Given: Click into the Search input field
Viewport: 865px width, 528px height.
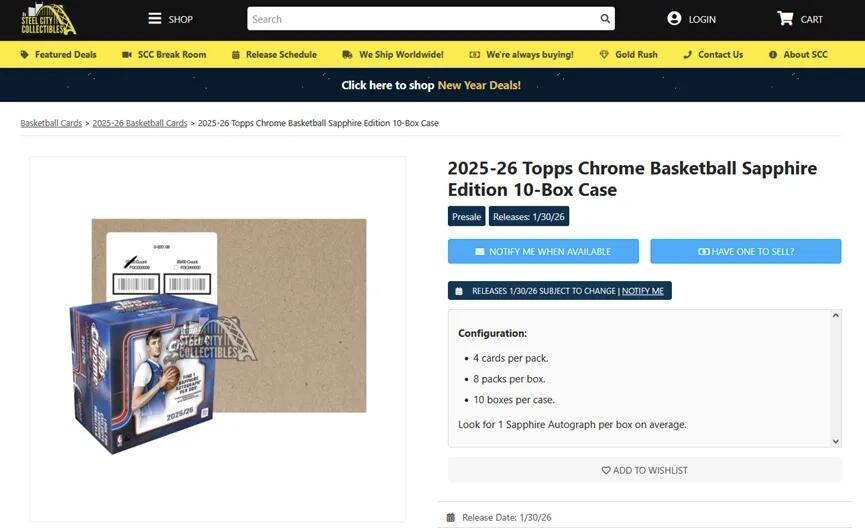Looking at the screenshot, I should (423, 19).
